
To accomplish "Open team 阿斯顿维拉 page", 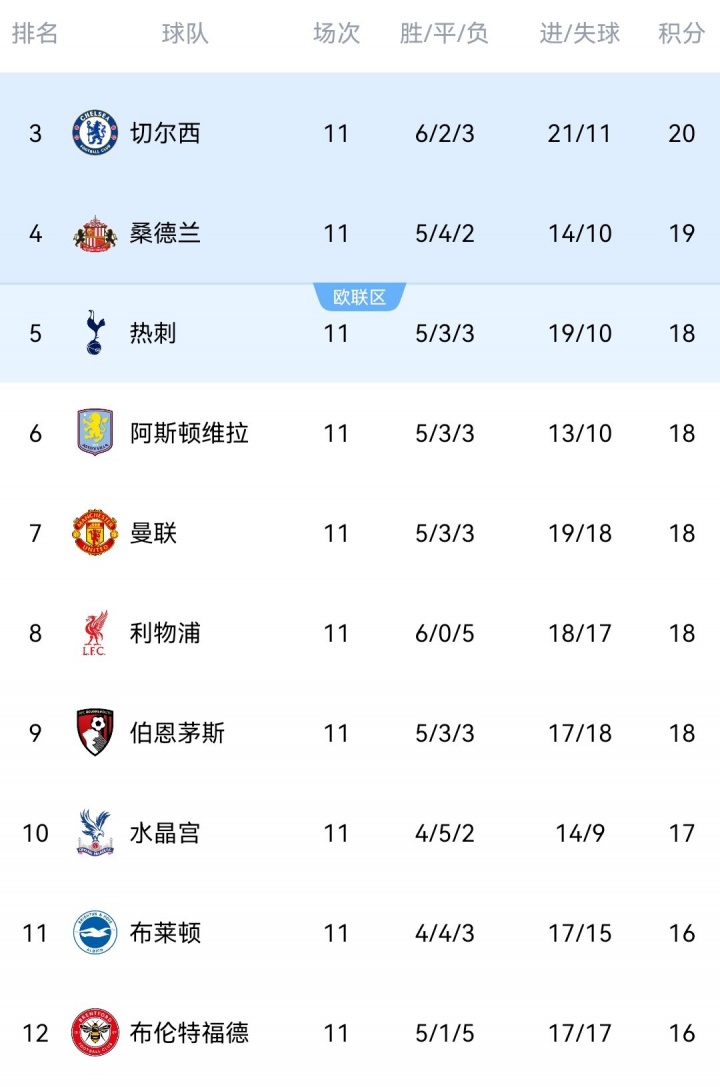I will (x=189, y=433).
